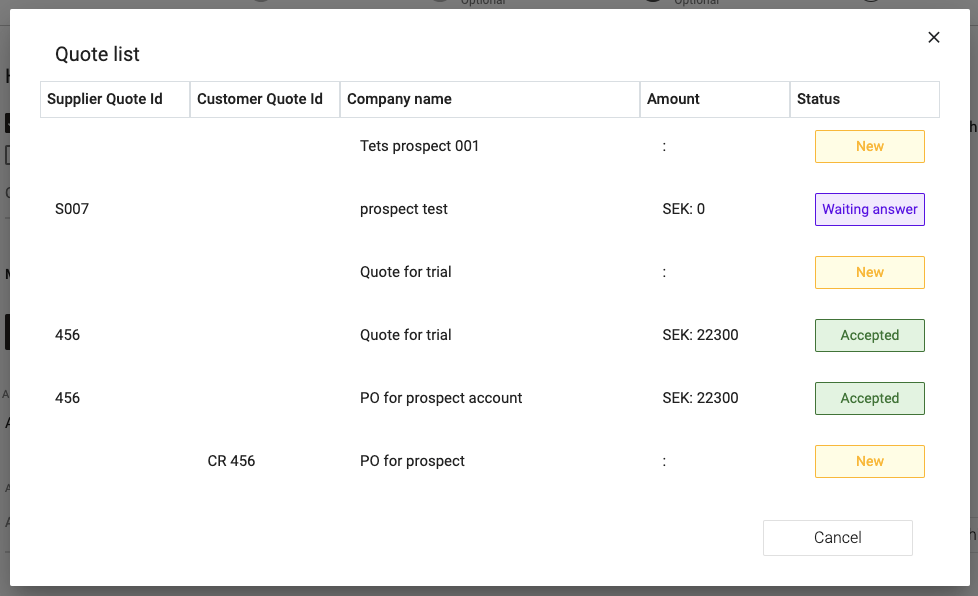Click the Company name column header
The height and width of the screenshot is (596, 978).
[400, 99]
